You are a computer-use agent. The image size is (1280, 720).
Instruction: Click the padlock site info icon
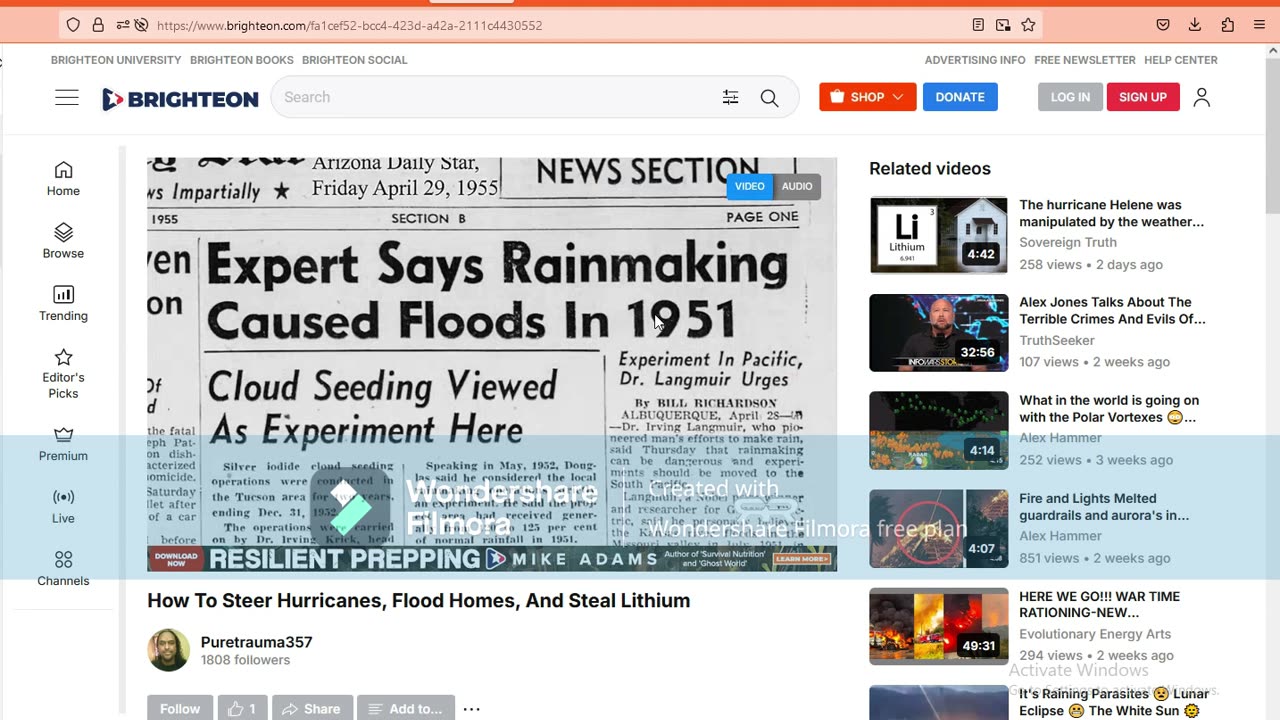click(98, 25)
